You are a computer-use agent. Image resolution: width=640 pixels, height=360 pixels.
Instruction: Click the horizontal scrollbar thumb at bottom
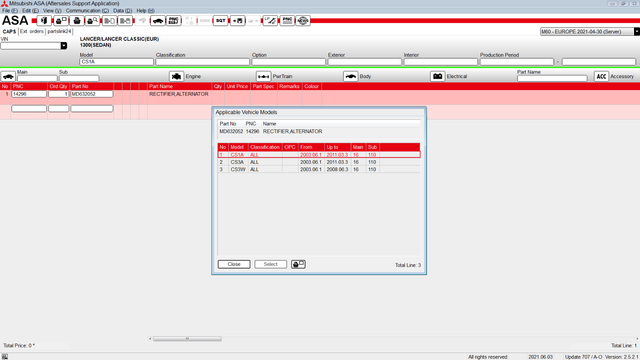187,339
